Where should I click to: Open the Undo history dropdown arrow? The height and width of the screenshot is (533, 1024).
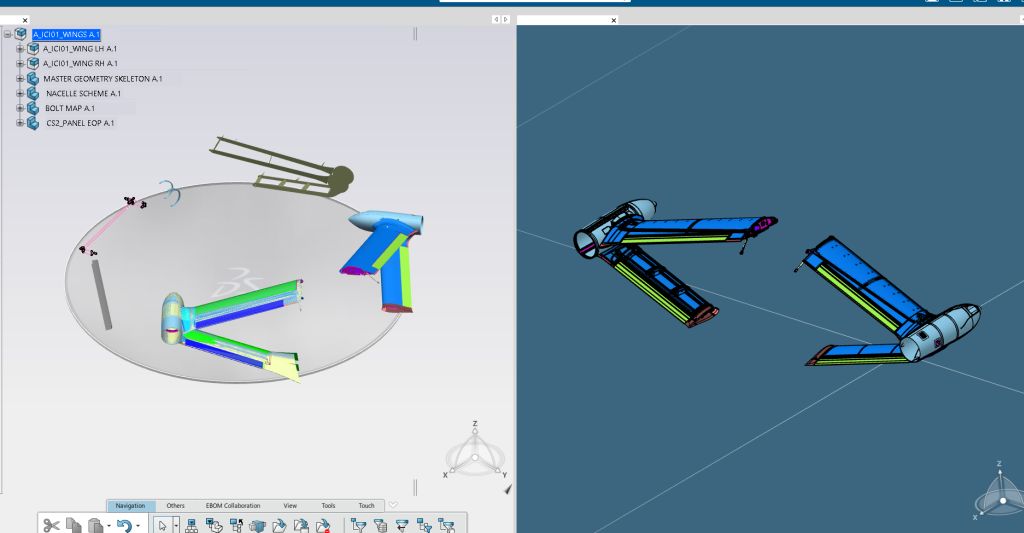pyautogui.click(x=138, y=525)
